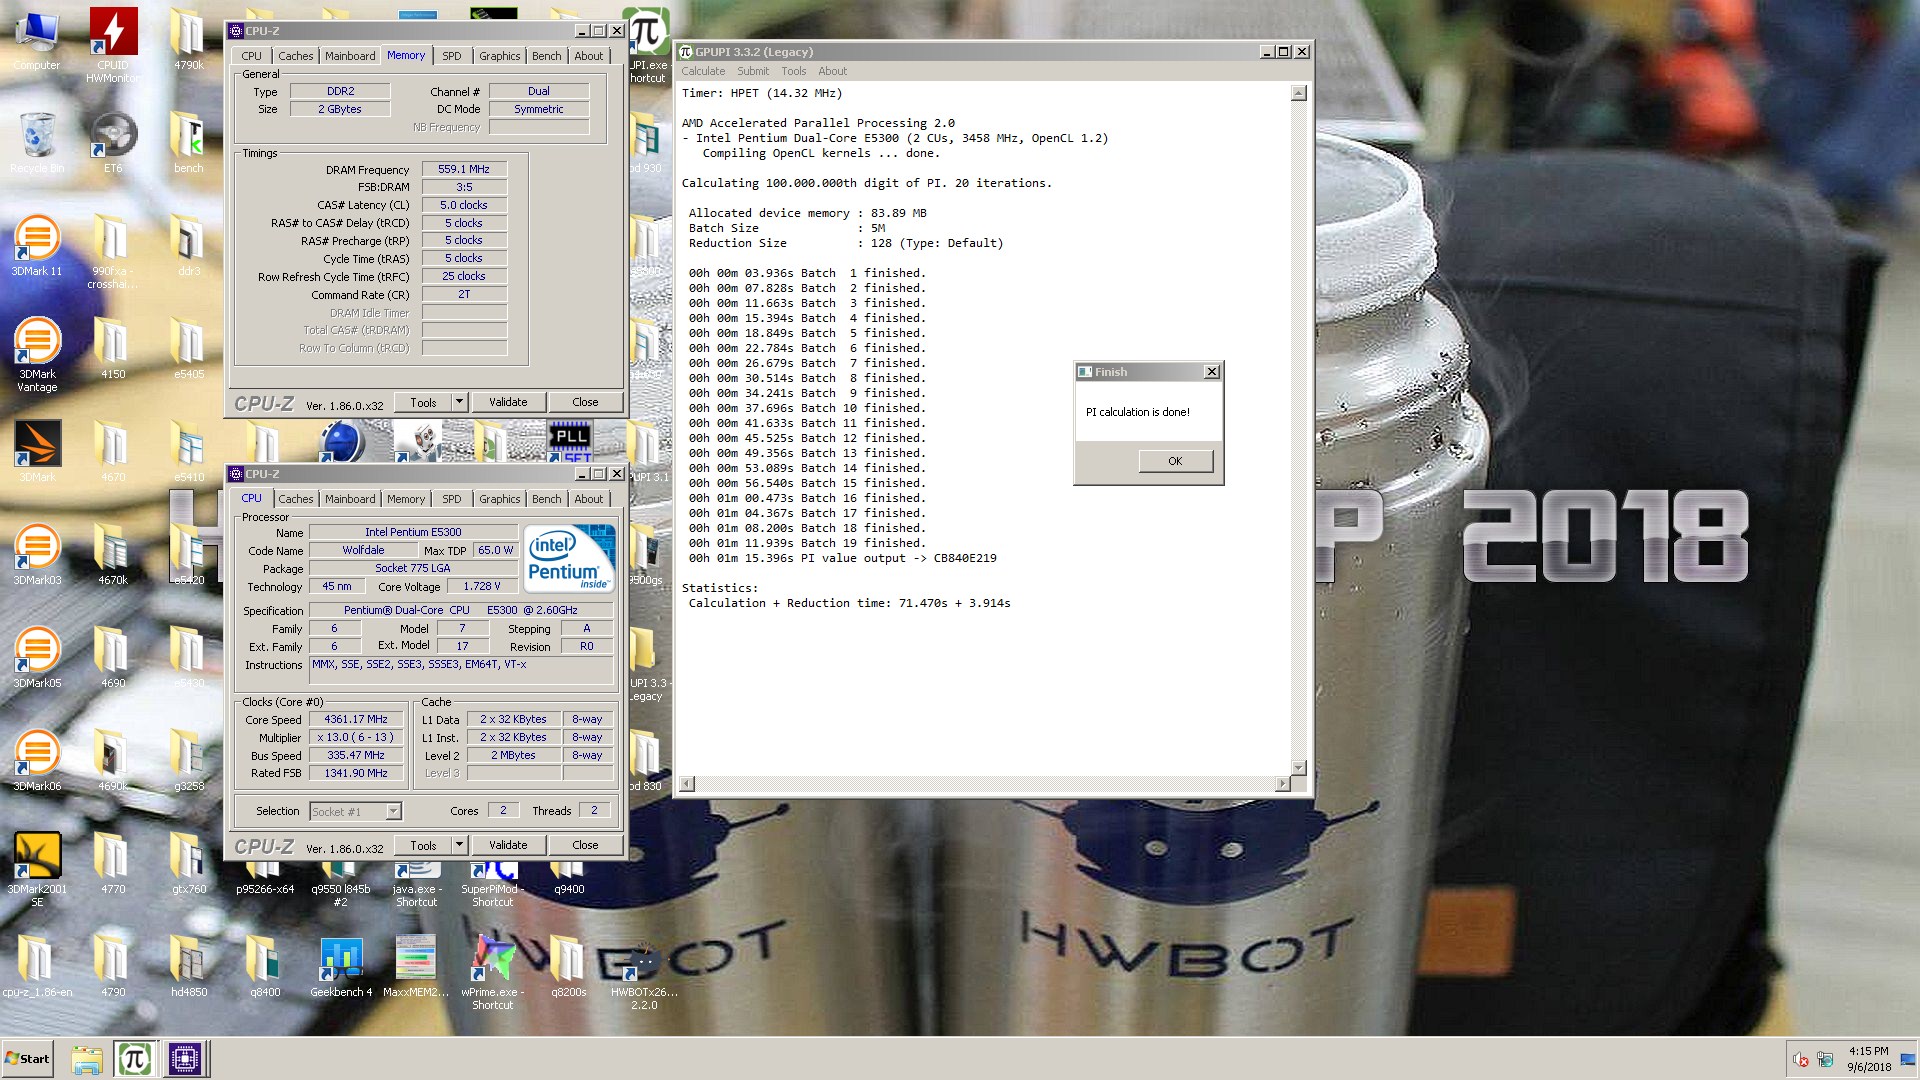Open the q8400 folder icon
This screenshot has height=1080, width=1920.
[x=265, y=967]
